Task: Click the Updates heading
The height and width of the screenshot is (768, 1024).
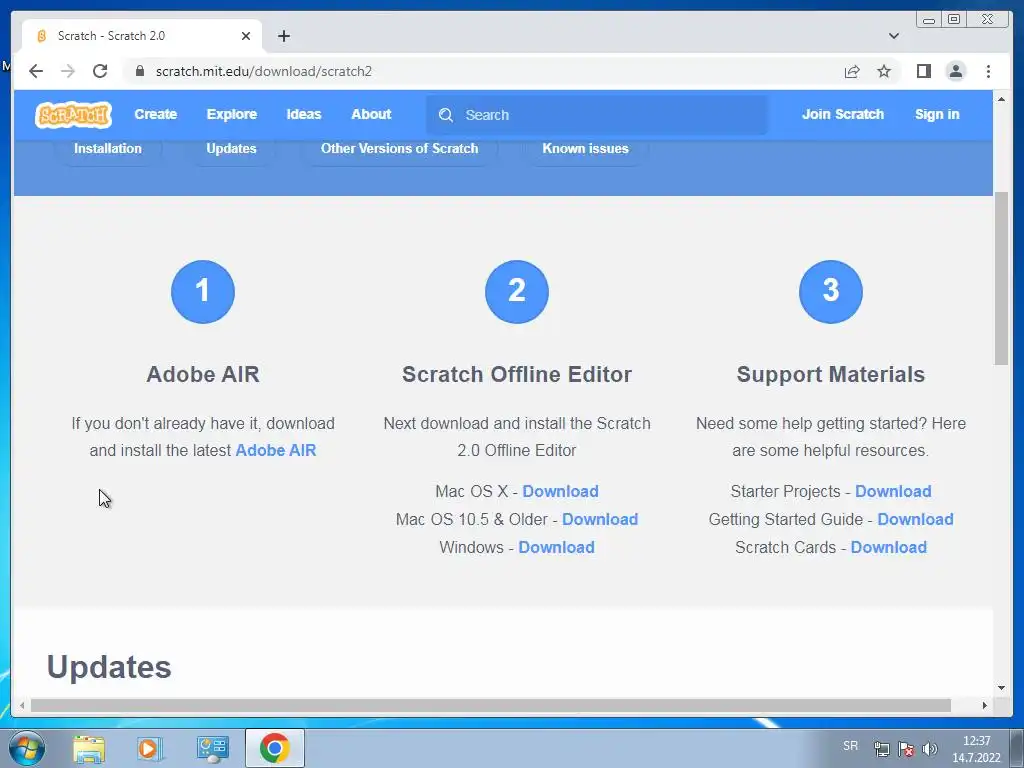Action: (109, 667)
